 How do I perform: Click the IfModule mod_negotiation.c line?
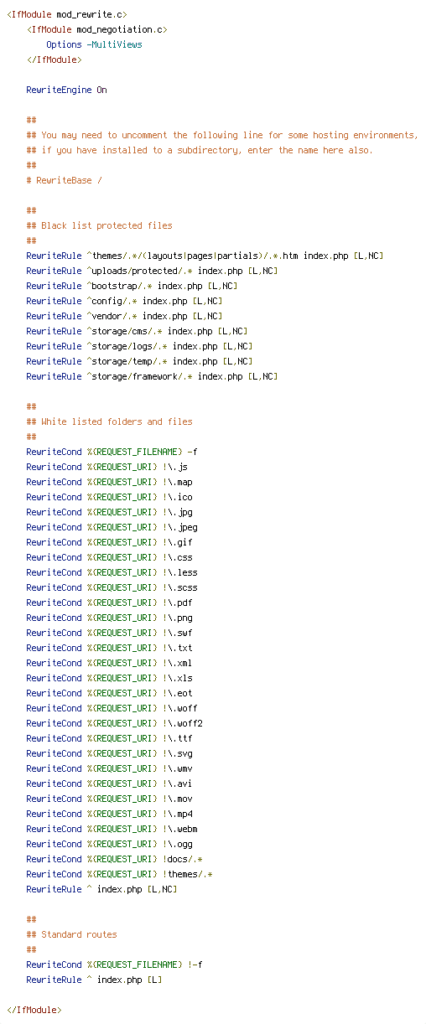coord(97,29)
